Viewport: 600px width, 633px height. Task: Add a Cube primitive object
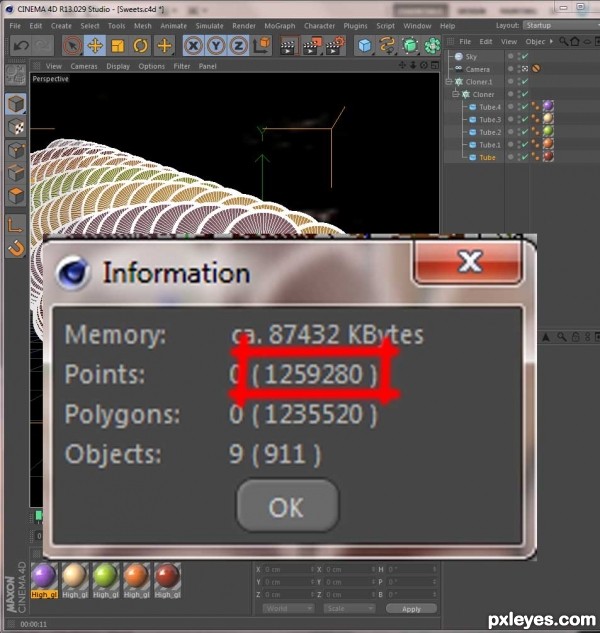pyautogui.click(x=365, y=46)
